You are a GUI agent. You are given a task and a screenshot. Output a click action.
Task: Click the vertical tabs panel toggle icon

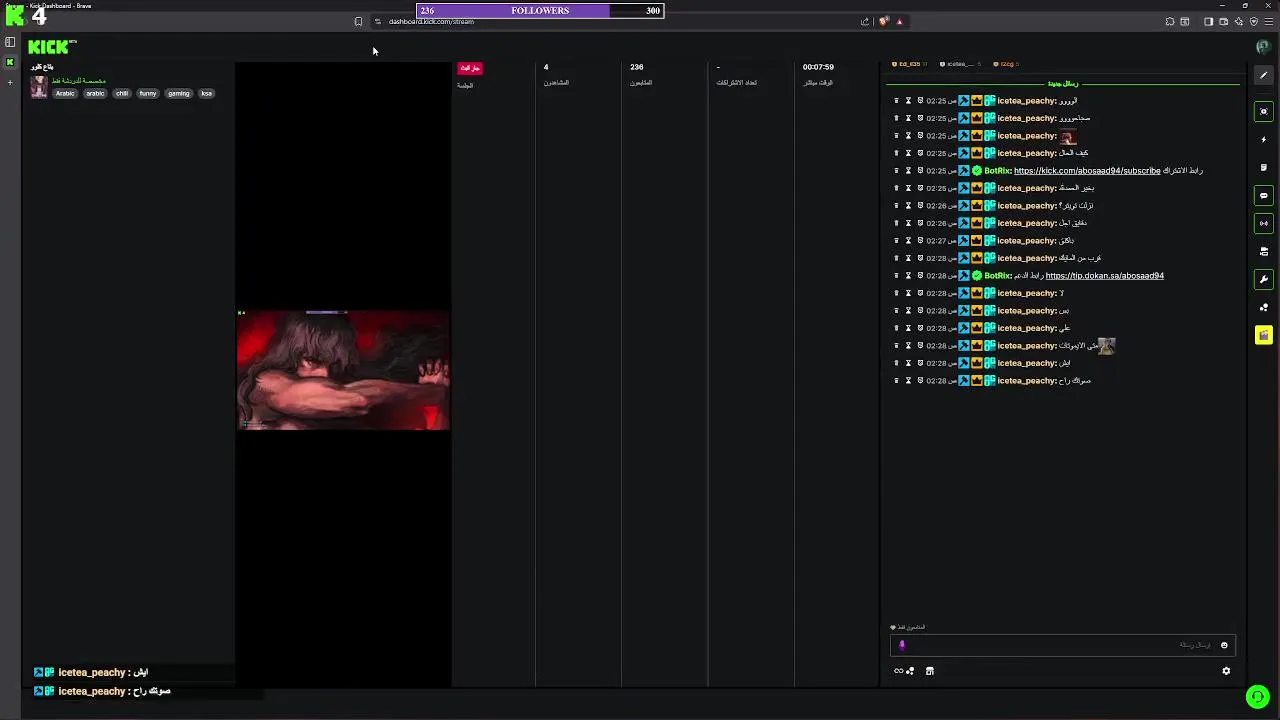point(10,42)
